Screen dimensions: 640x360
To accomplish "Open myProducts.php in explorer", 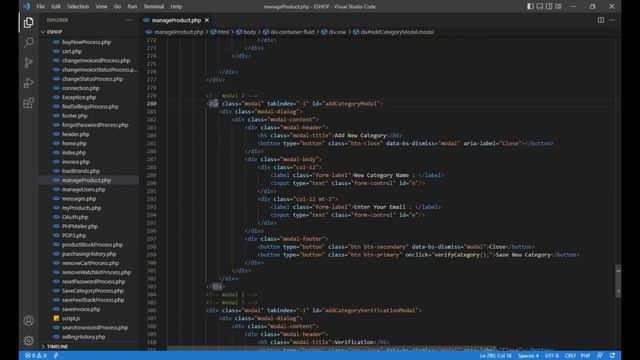I will click(81, 208).
